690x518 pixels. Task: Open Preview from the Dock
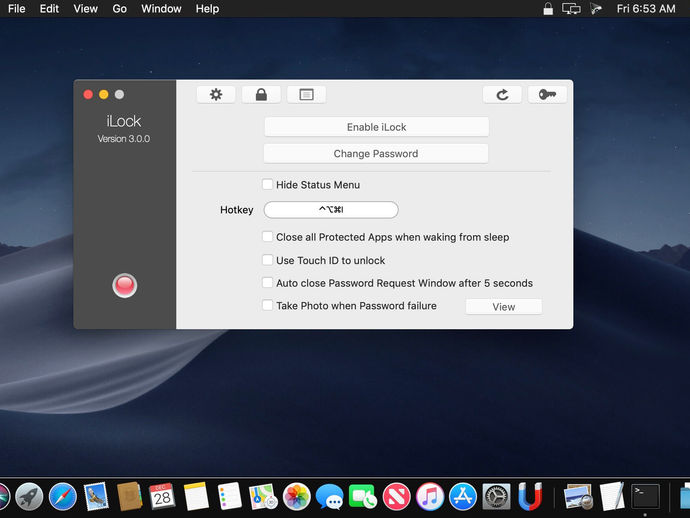pyautogui.click(x=578, y=497)
